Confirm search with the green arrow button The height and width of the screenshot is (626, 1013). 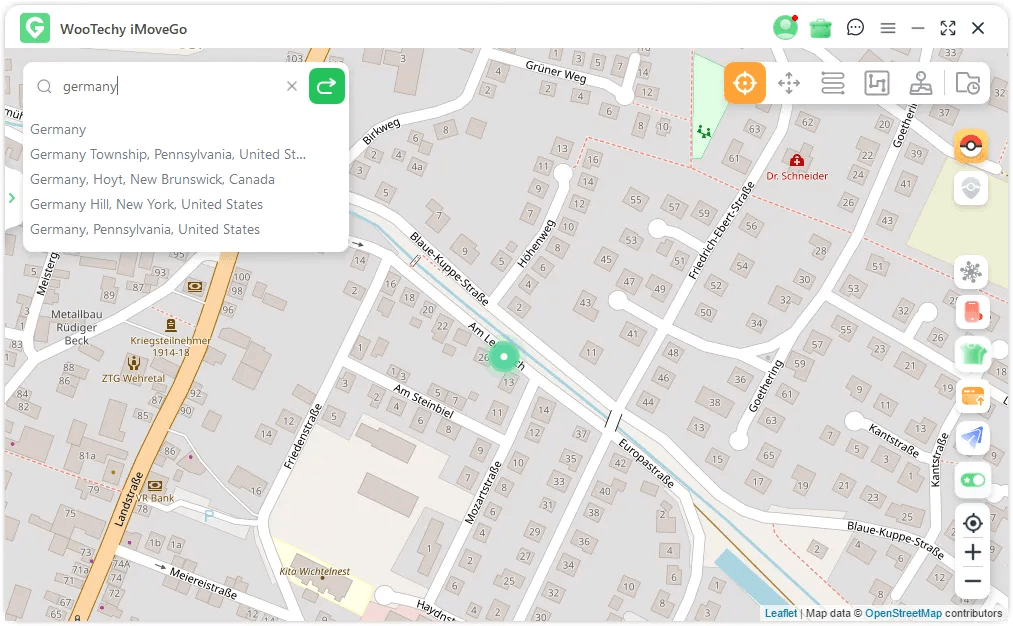(326, 86)
